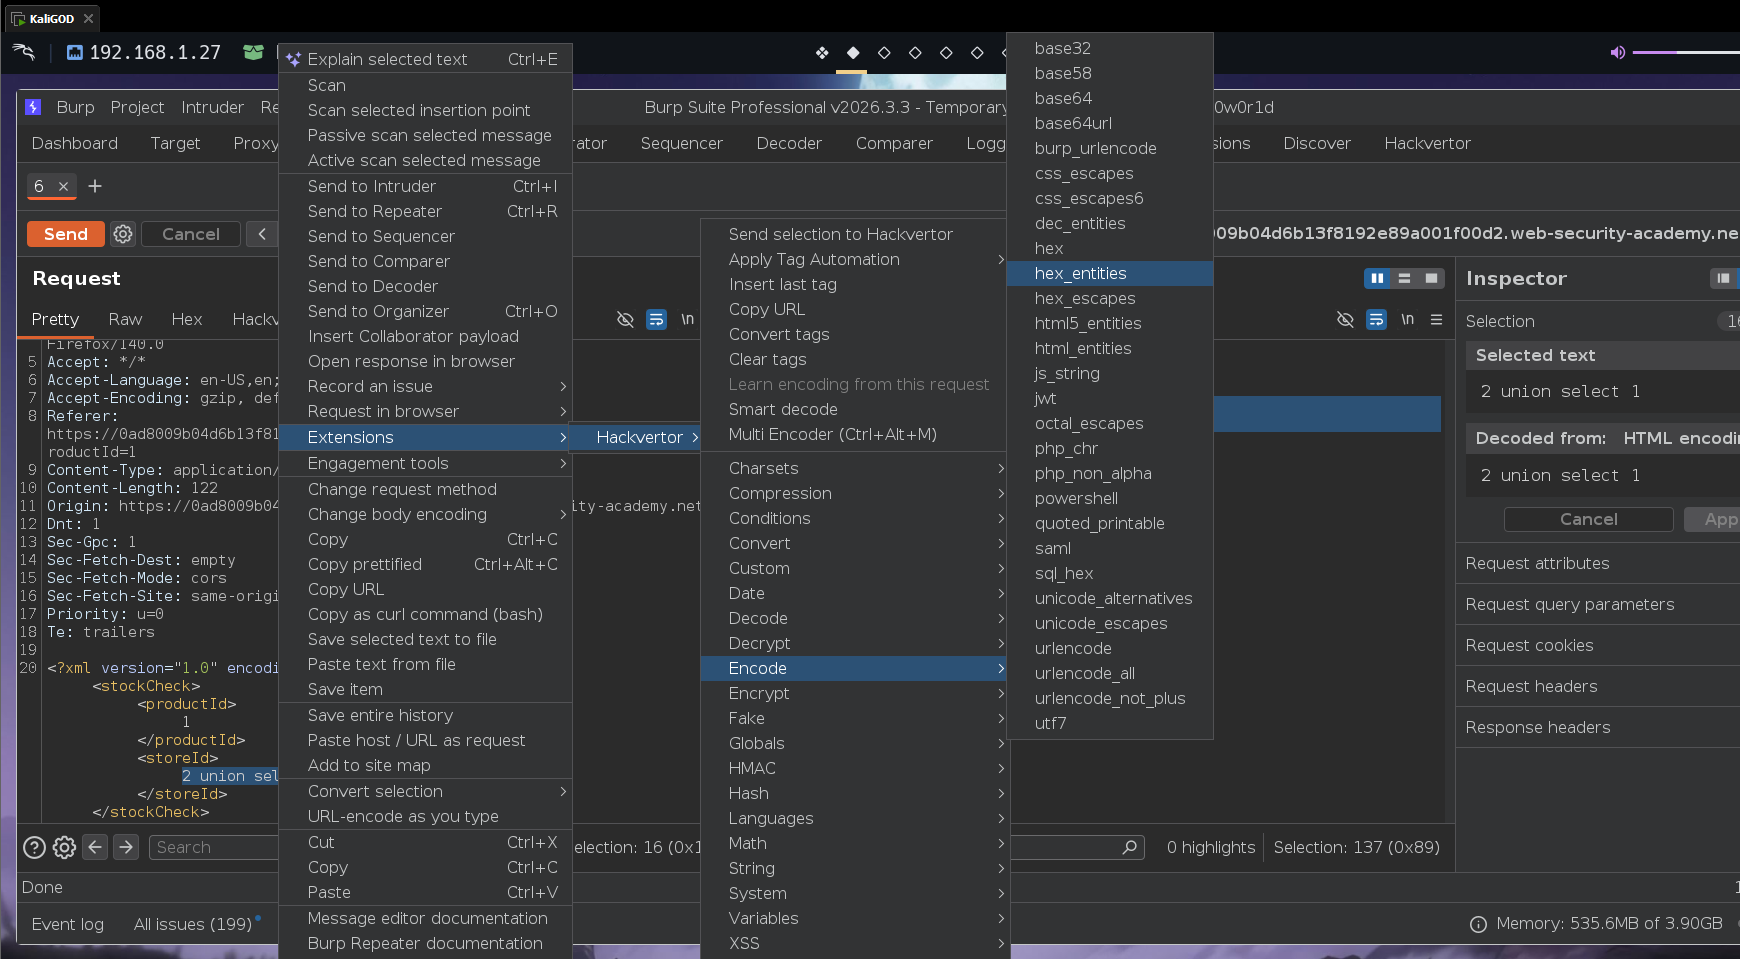Go to next search match arrow

(126, 847)
